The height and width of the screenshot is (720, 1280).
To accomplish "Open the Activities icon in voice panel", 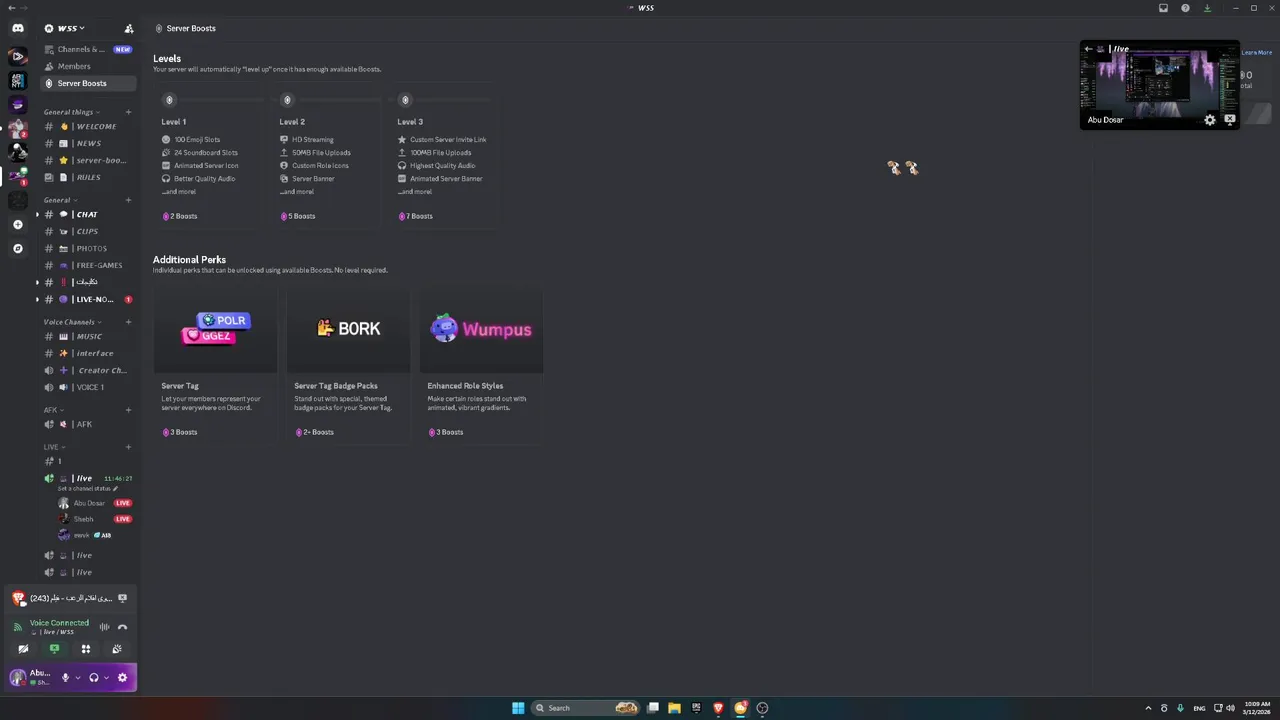I will pyautogui.click(x=86, y=649).
